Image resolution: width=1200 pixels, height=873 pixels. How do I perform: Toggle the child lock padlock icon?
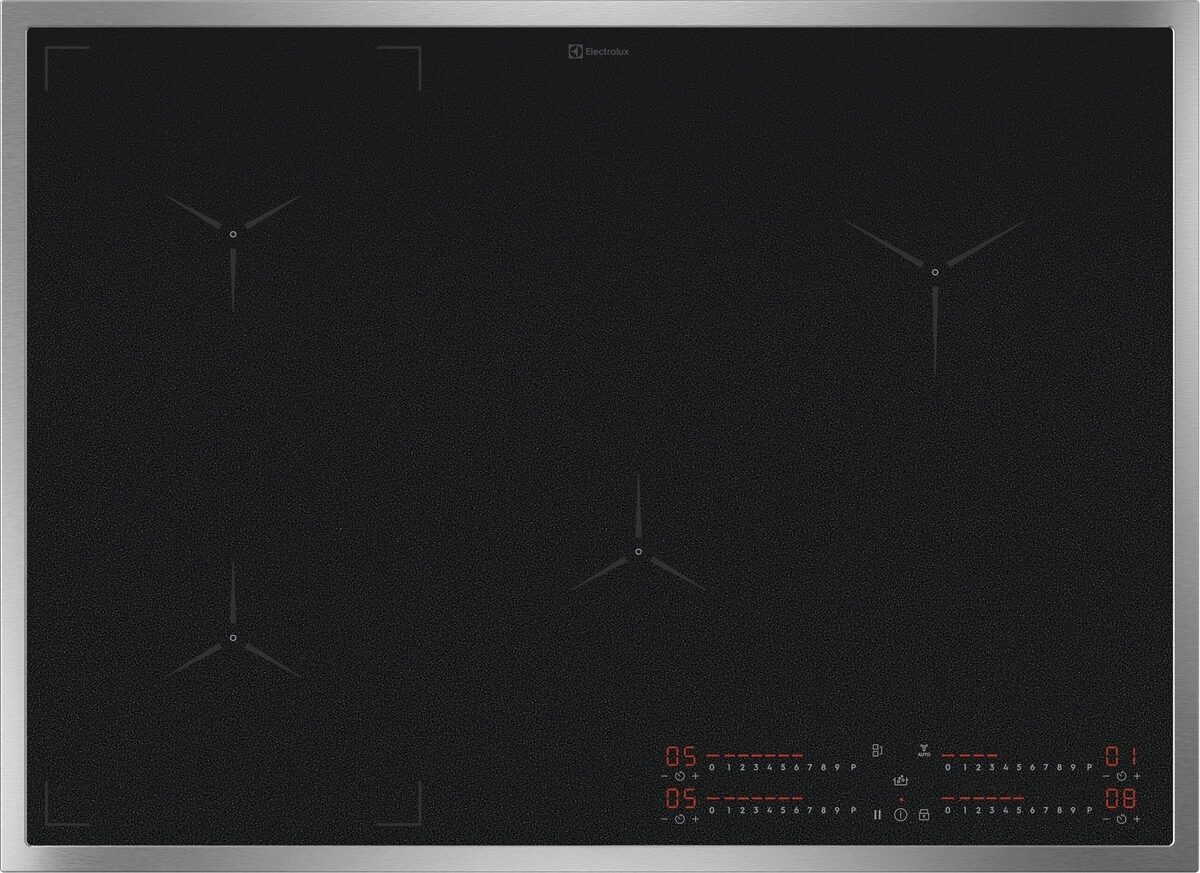click(x=924, y=815)
